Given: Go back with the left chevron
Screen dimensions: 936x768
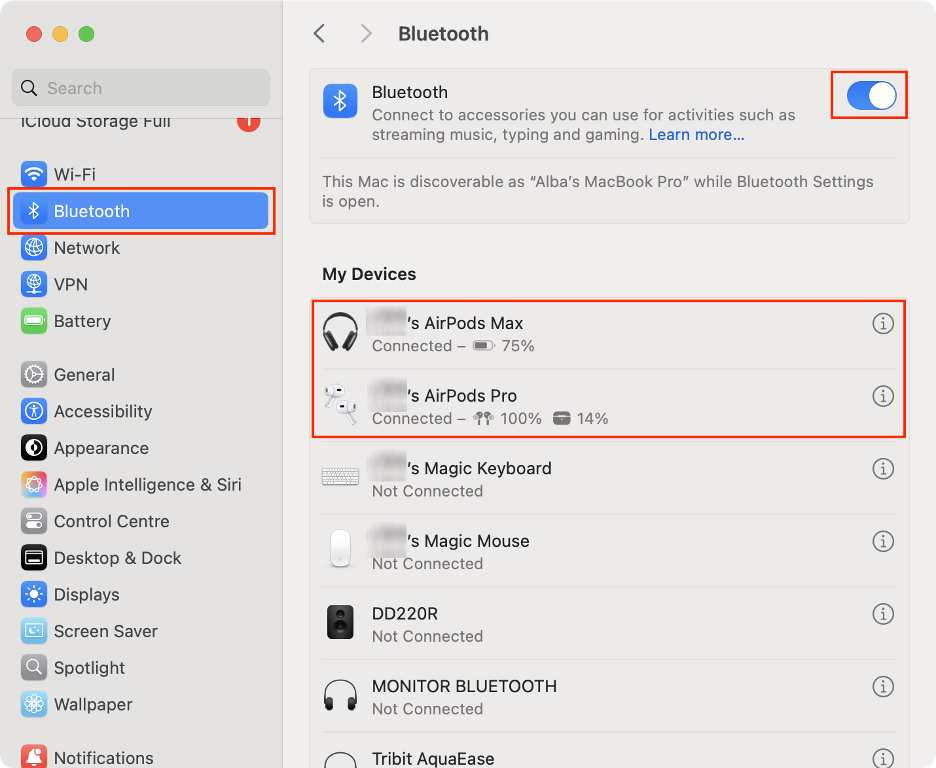Looking at the screenshot, I should 319,33.
